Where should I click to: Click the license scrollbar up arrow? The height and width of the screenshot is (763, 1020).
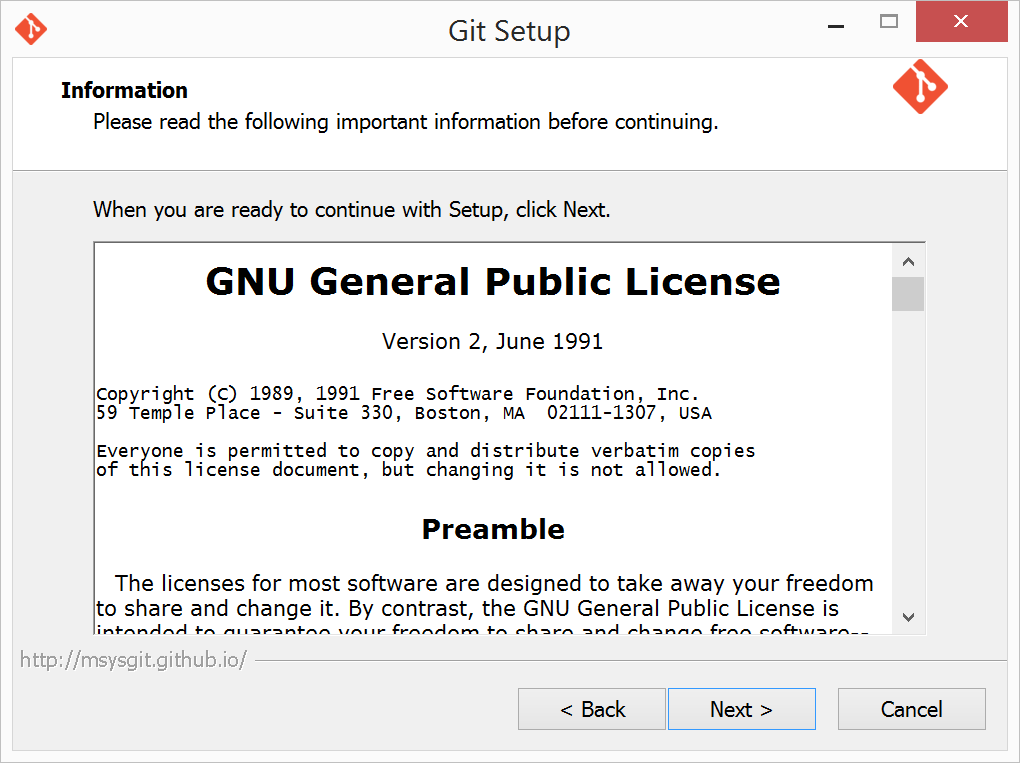908,261
